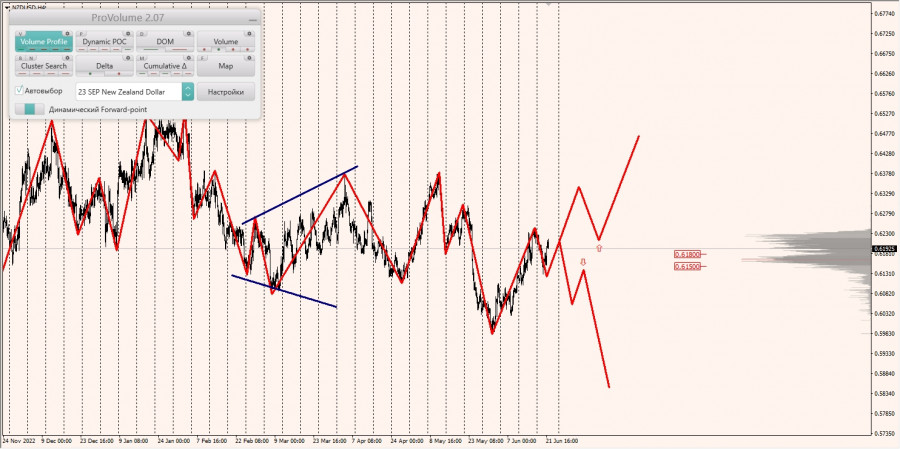Open Cluster Search gear settings
900x449 pixels.
pyautogui.click(x=67, y=58)
